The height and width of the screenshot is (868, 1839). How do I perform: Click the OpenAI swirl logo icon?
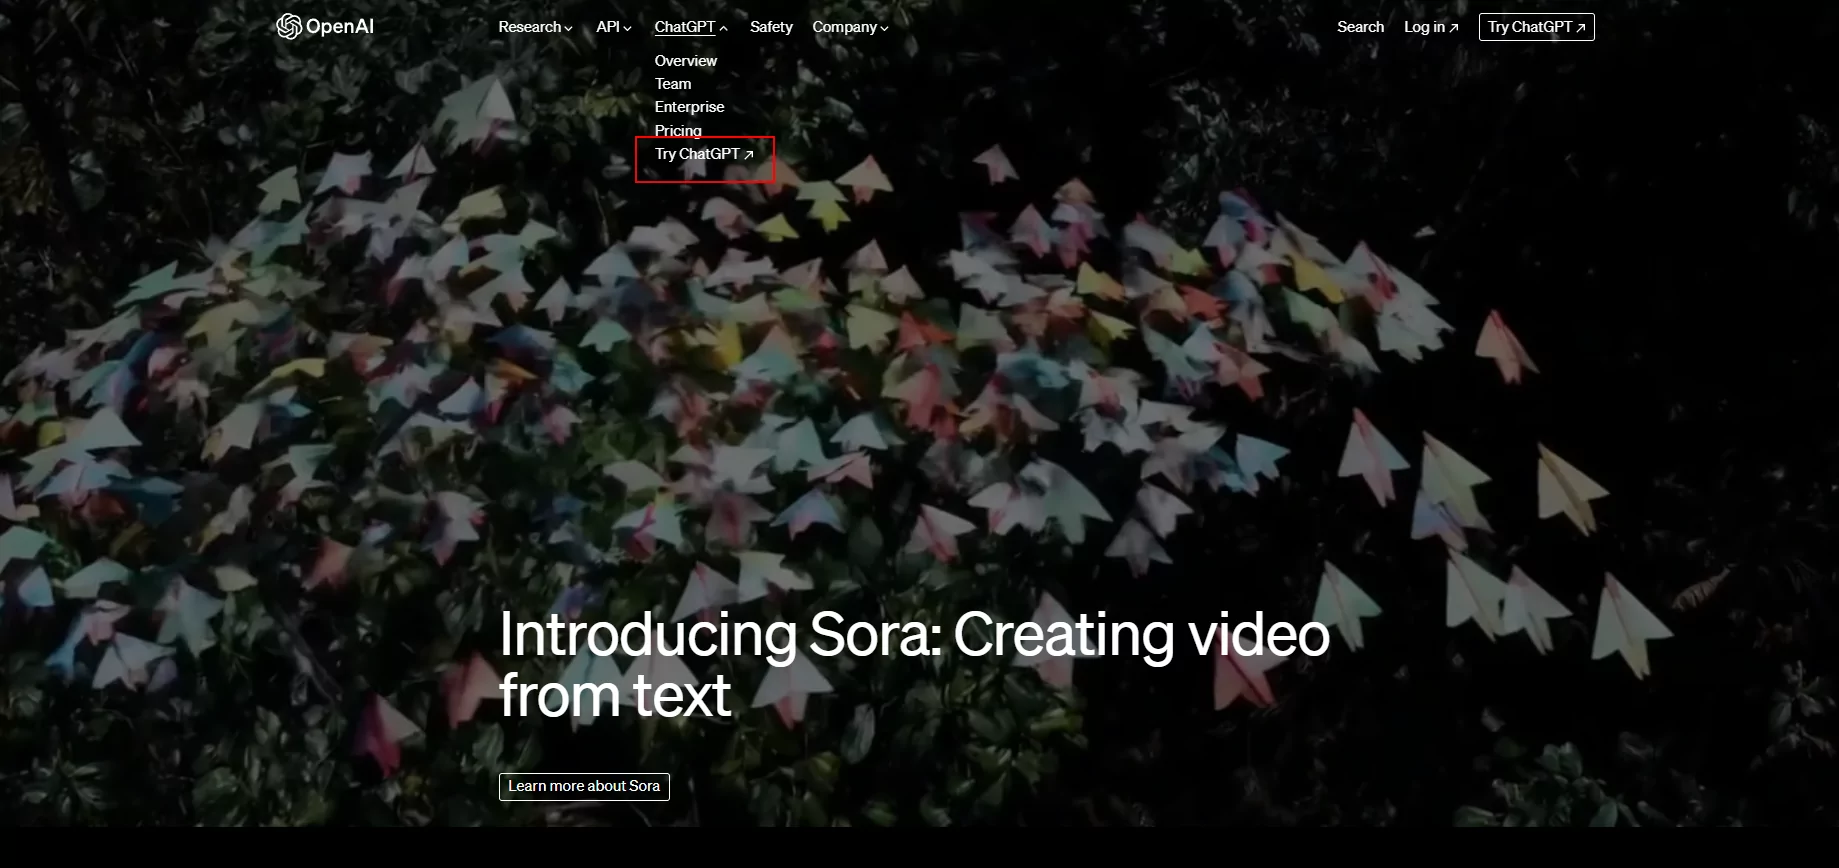(289, 26)
